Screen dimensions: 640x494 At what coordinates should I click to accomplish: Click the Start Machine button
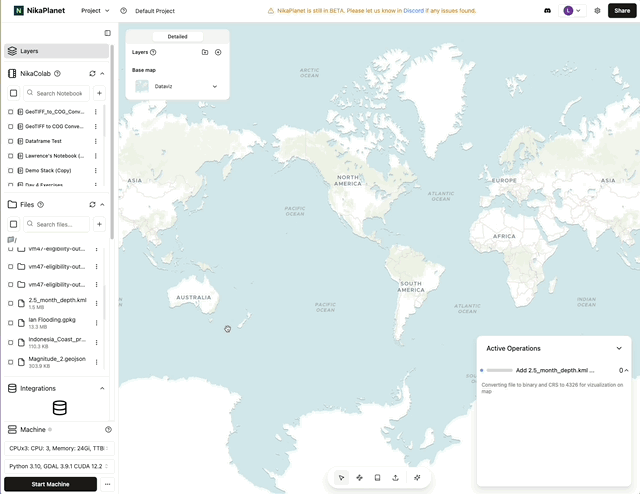pos(51,484)
